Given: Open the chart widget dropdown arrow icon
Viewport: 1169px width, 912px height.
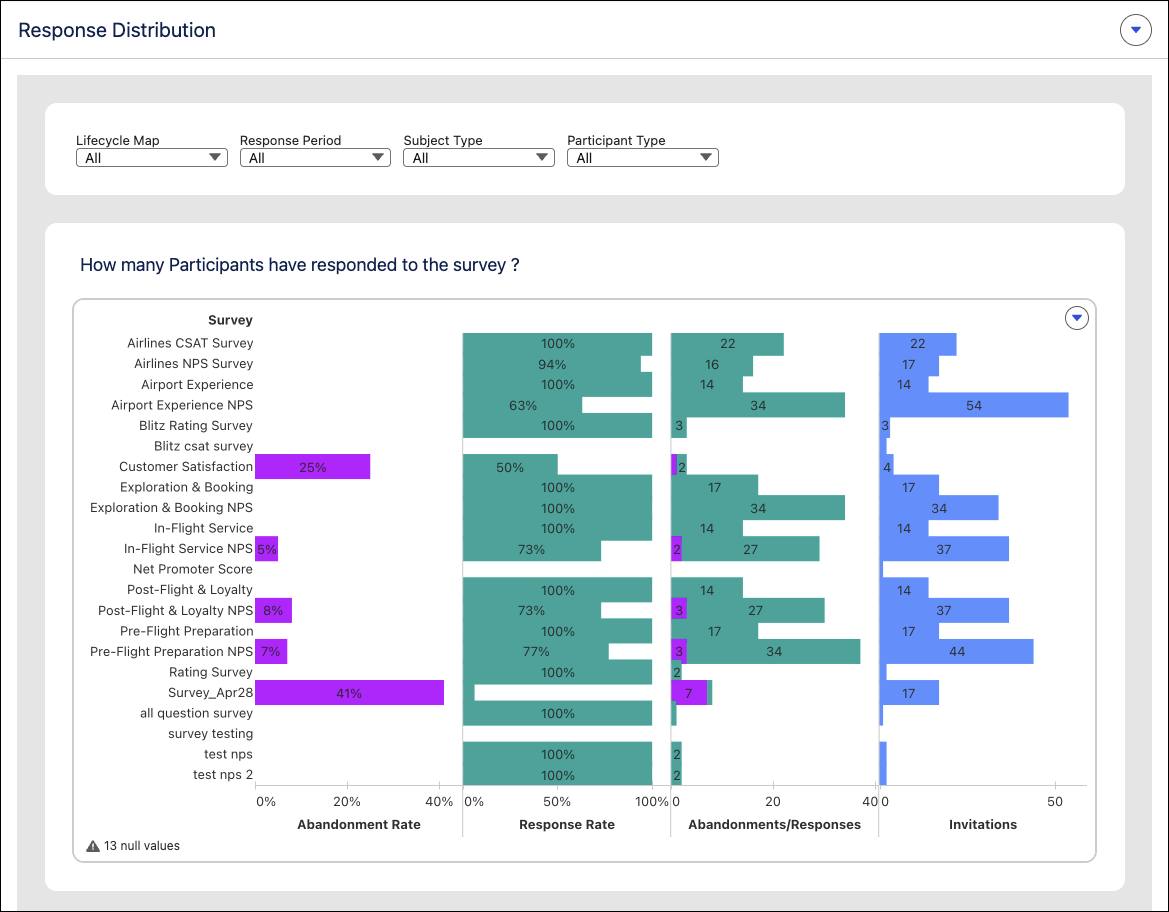Looking at the screenshot, I should (1077, 318).
